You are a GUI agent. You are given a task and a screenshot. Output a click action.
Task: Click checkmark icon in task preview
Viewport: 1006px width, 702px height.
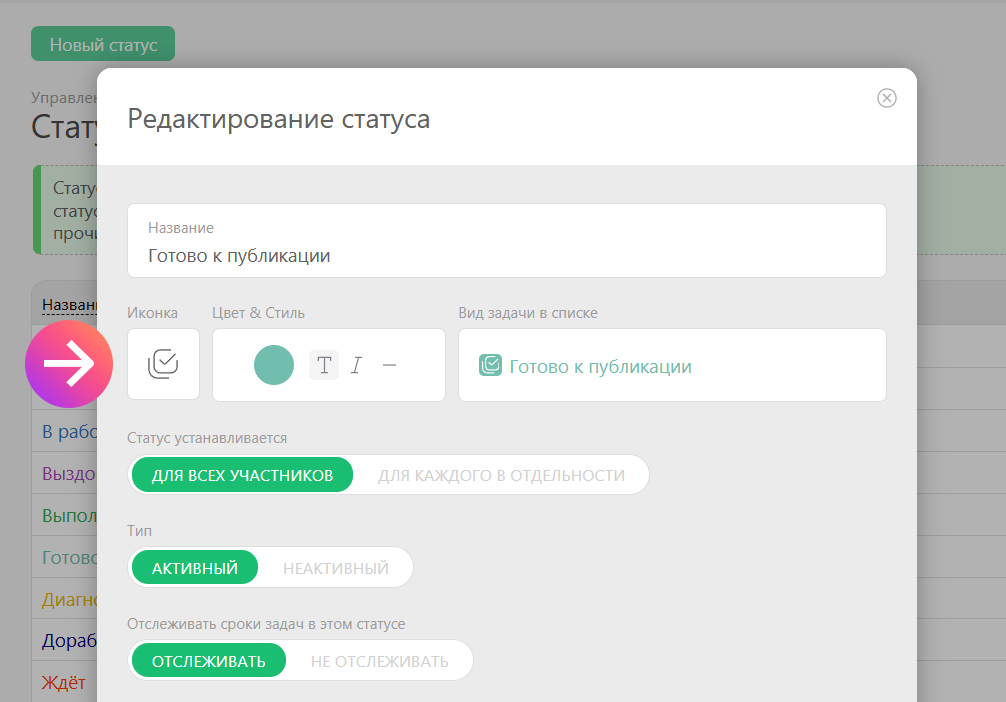click(490, 366)
